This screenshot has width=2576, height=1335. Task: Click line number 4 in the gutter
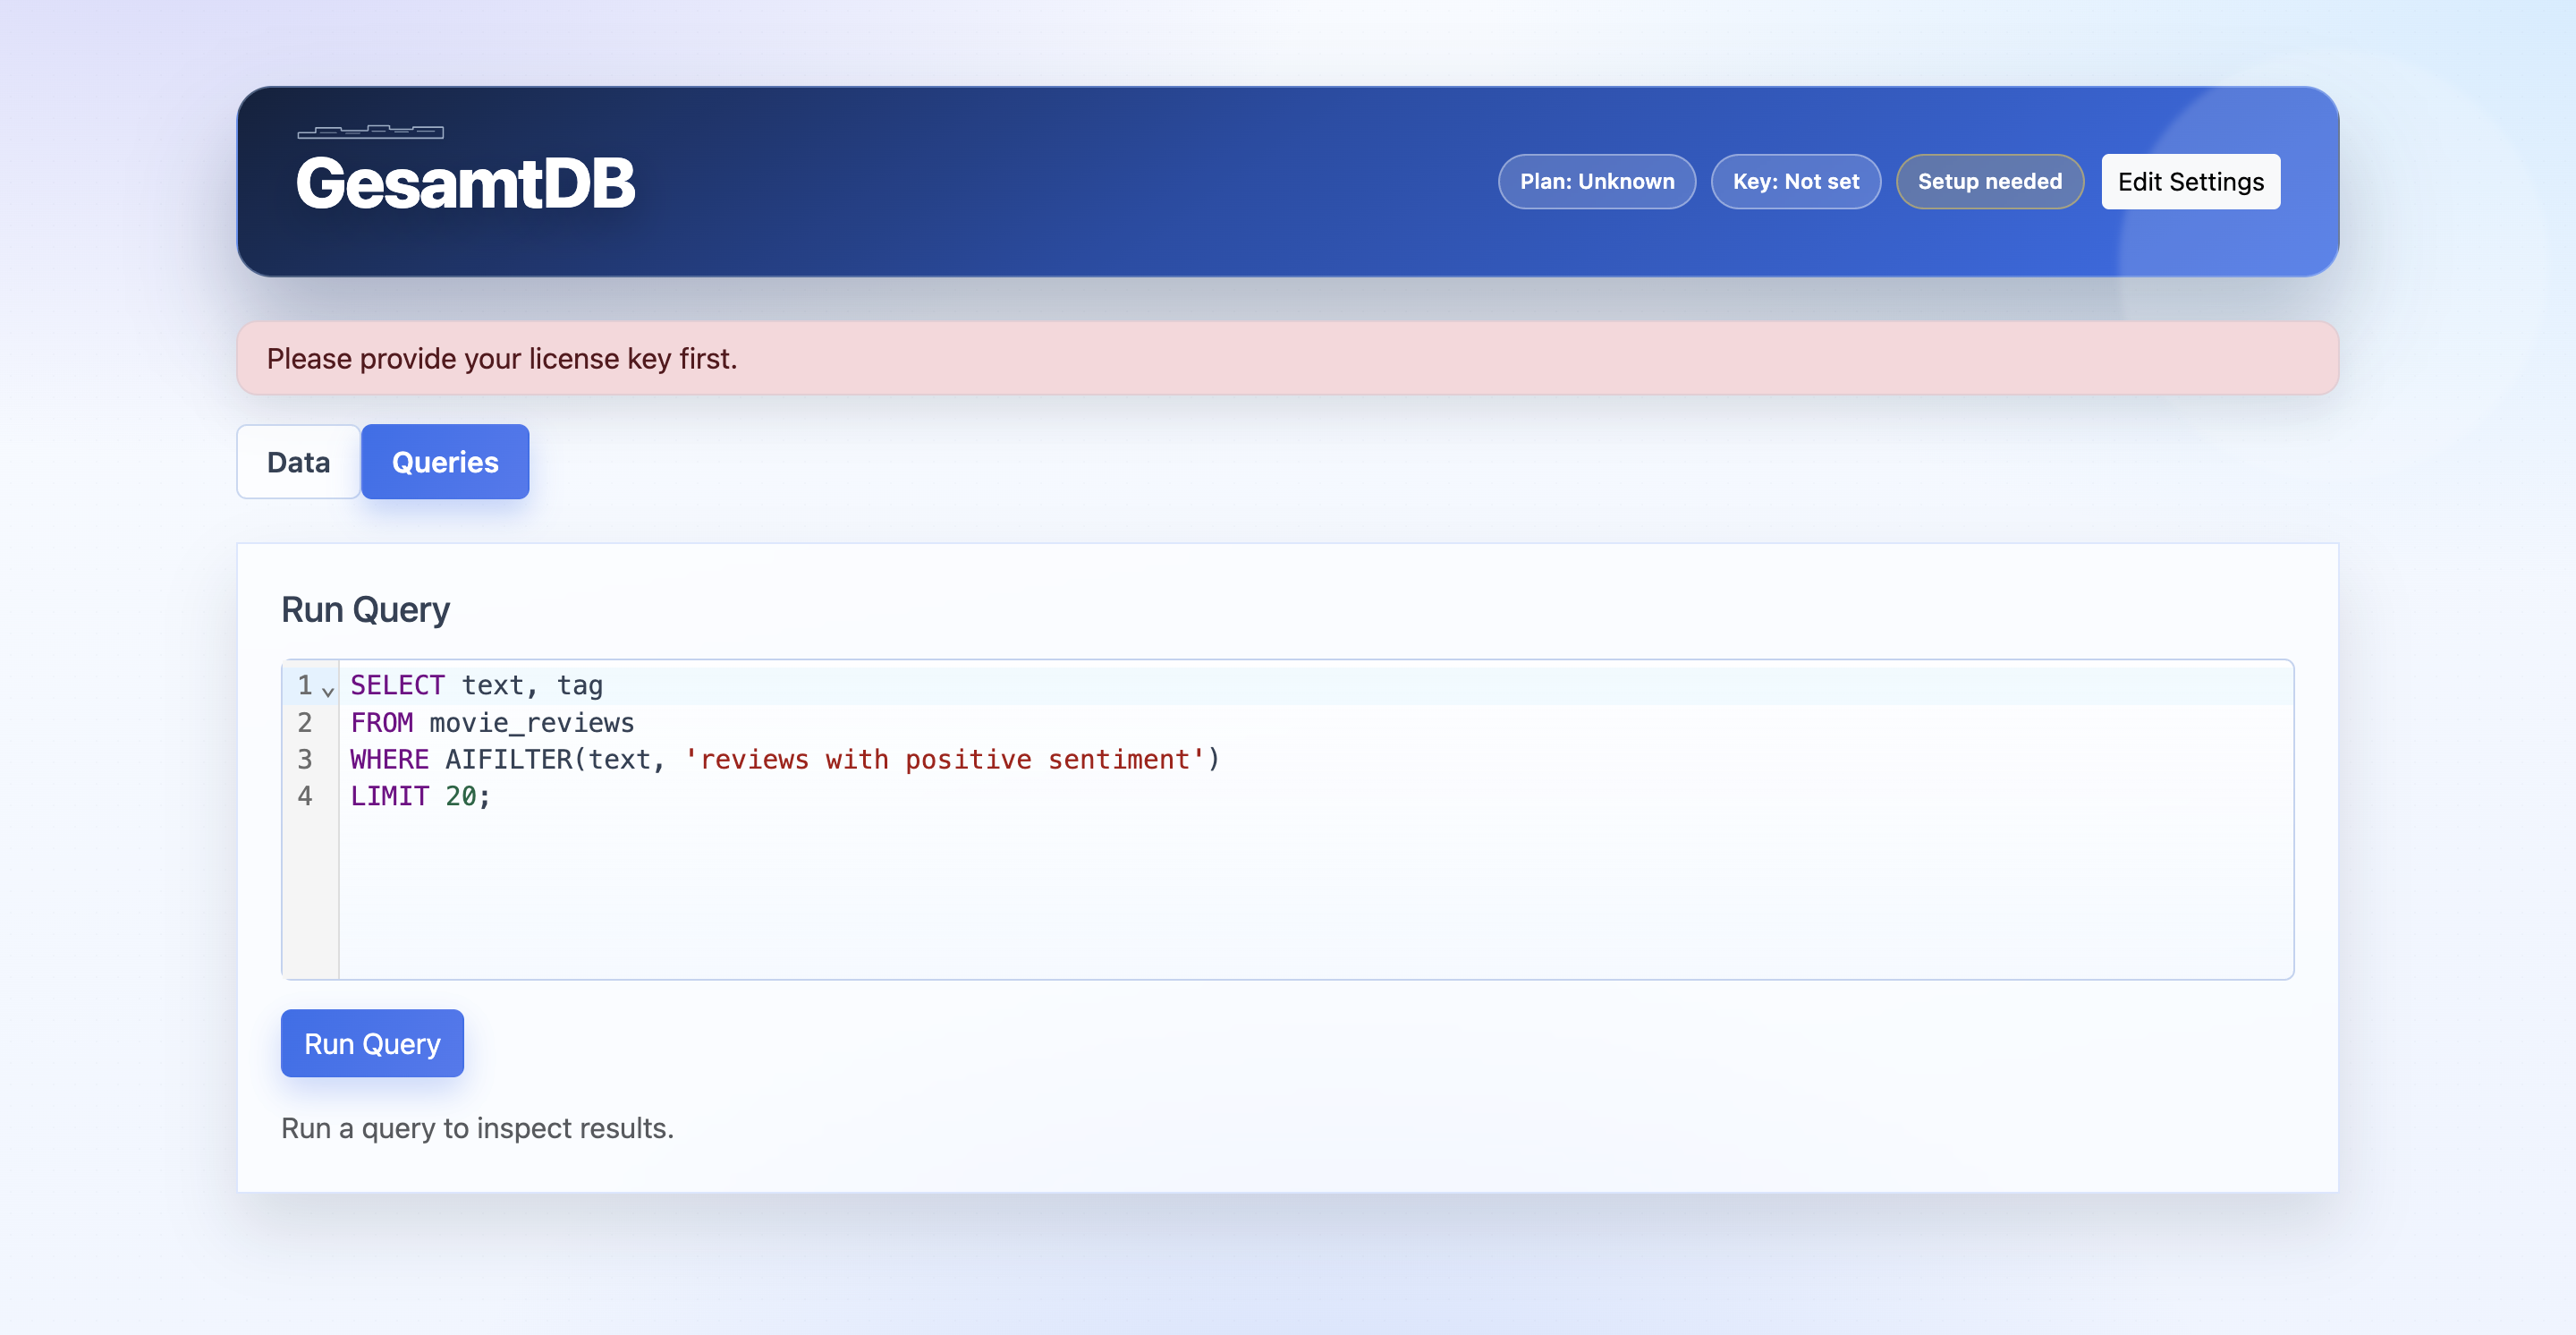(305, 796)
